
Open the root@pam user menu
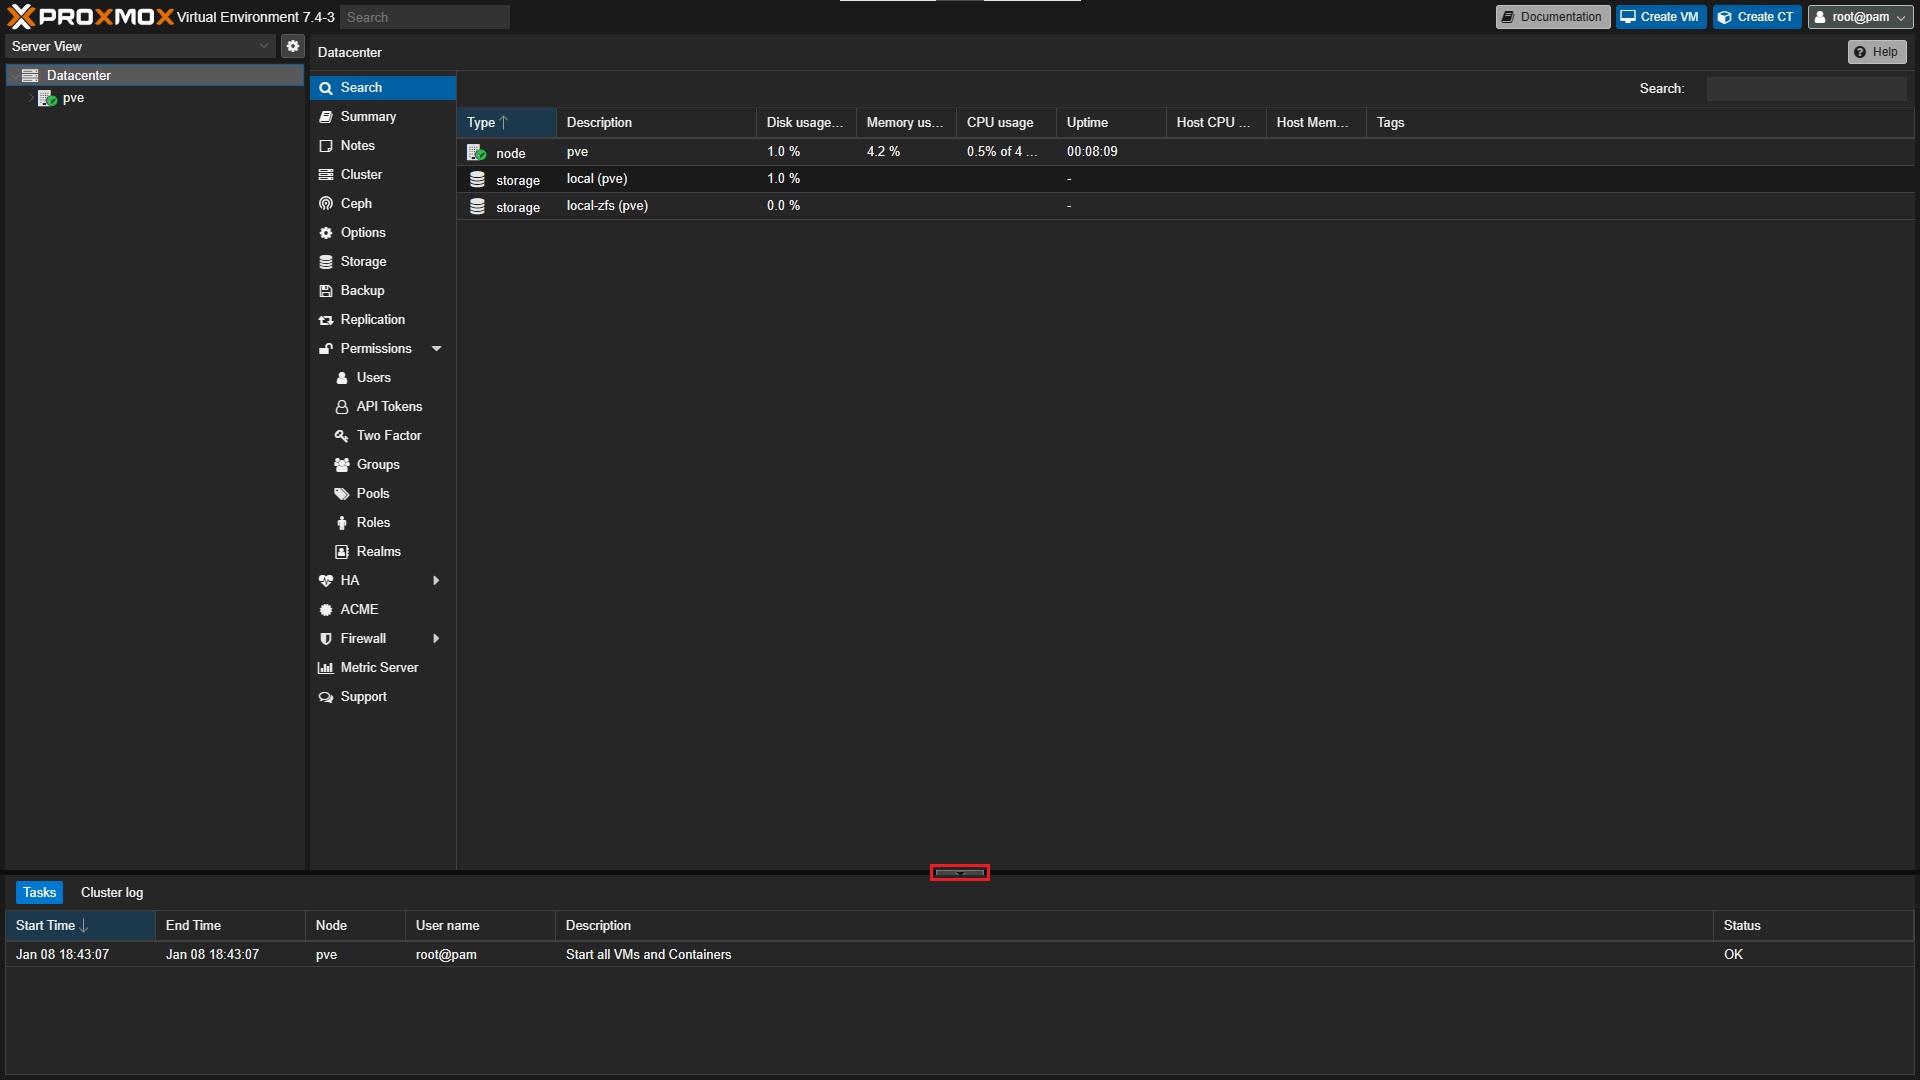[1860, 17]
